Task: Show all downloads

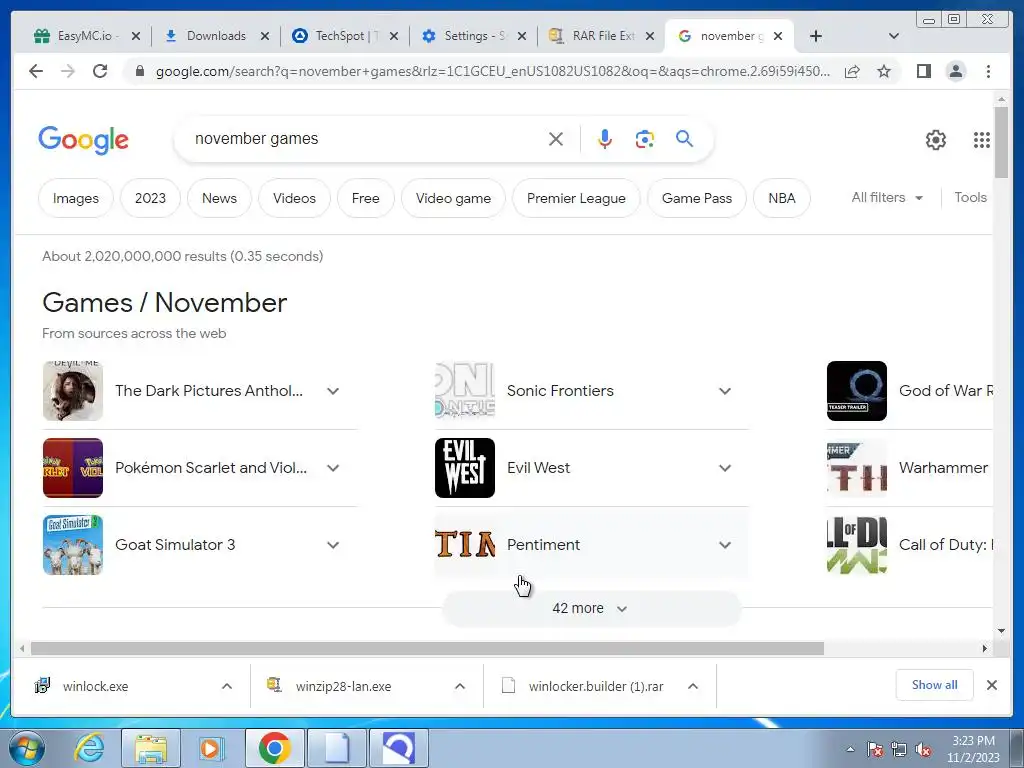Action: (935, 685)
